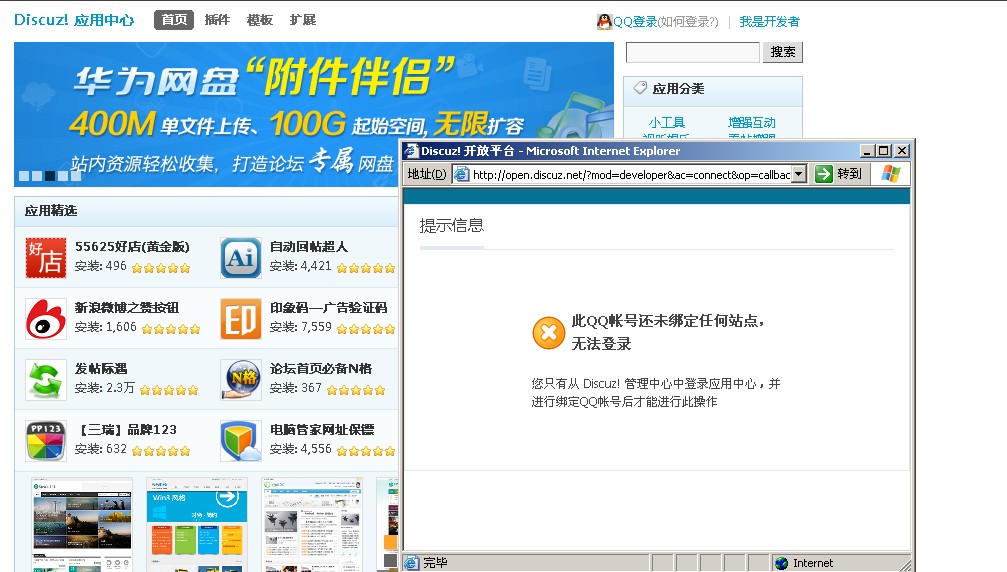Click the QQ penguin login icon
The width and height of the screenshot is (1007, 572).
[604, 22]
